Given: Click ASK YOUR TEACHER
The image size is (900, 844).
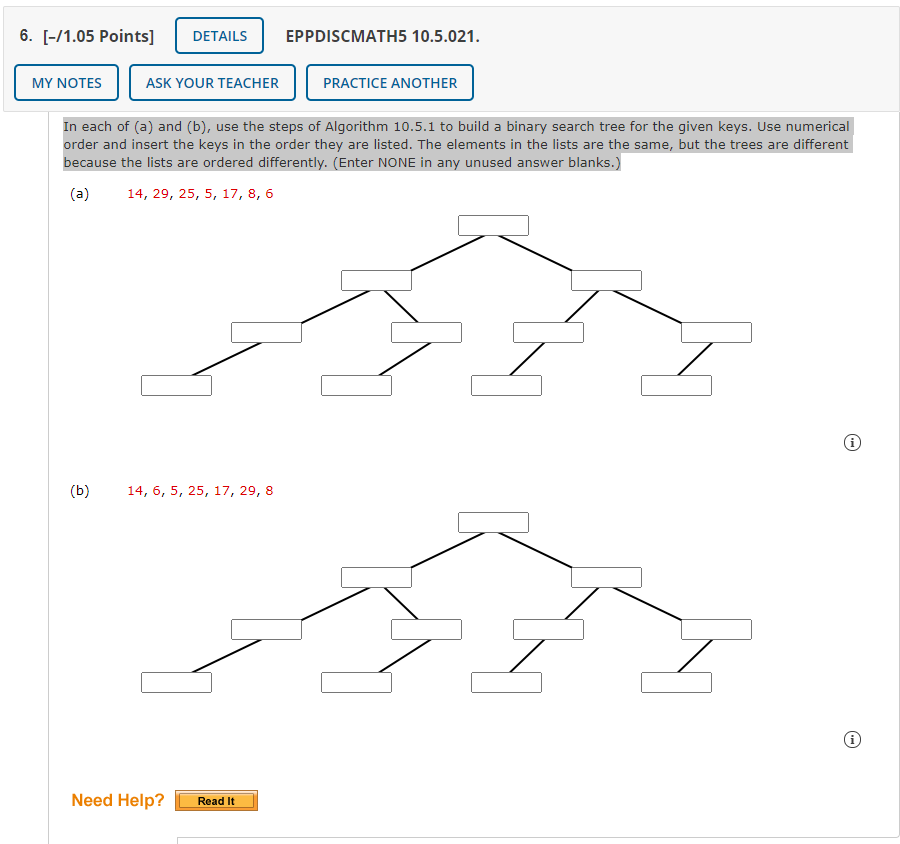Looking at the screenshot, I should [212, 82].
